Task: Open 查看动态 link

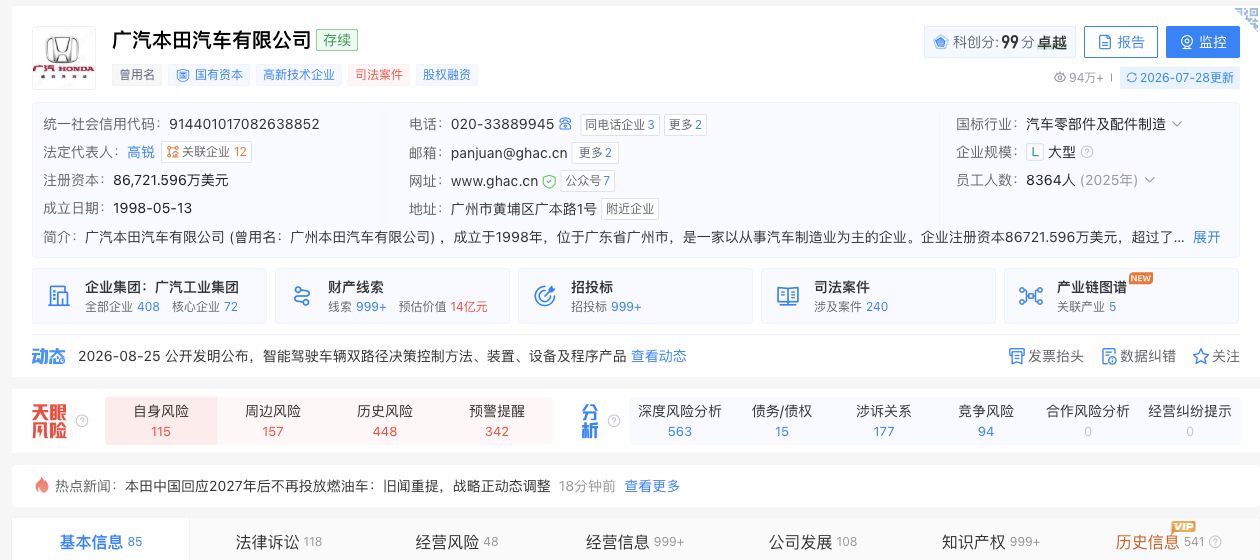Action: pos(658,356)
